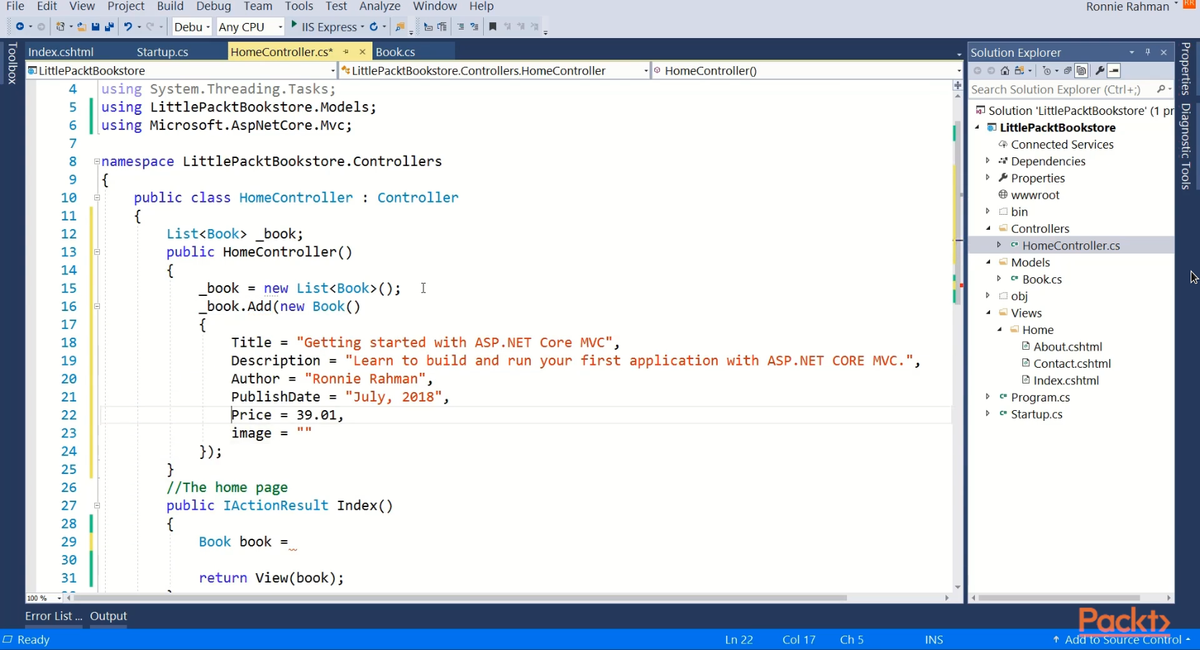Open the Properties side tab
The image size is (1200, 650).
click(1186, 69)
